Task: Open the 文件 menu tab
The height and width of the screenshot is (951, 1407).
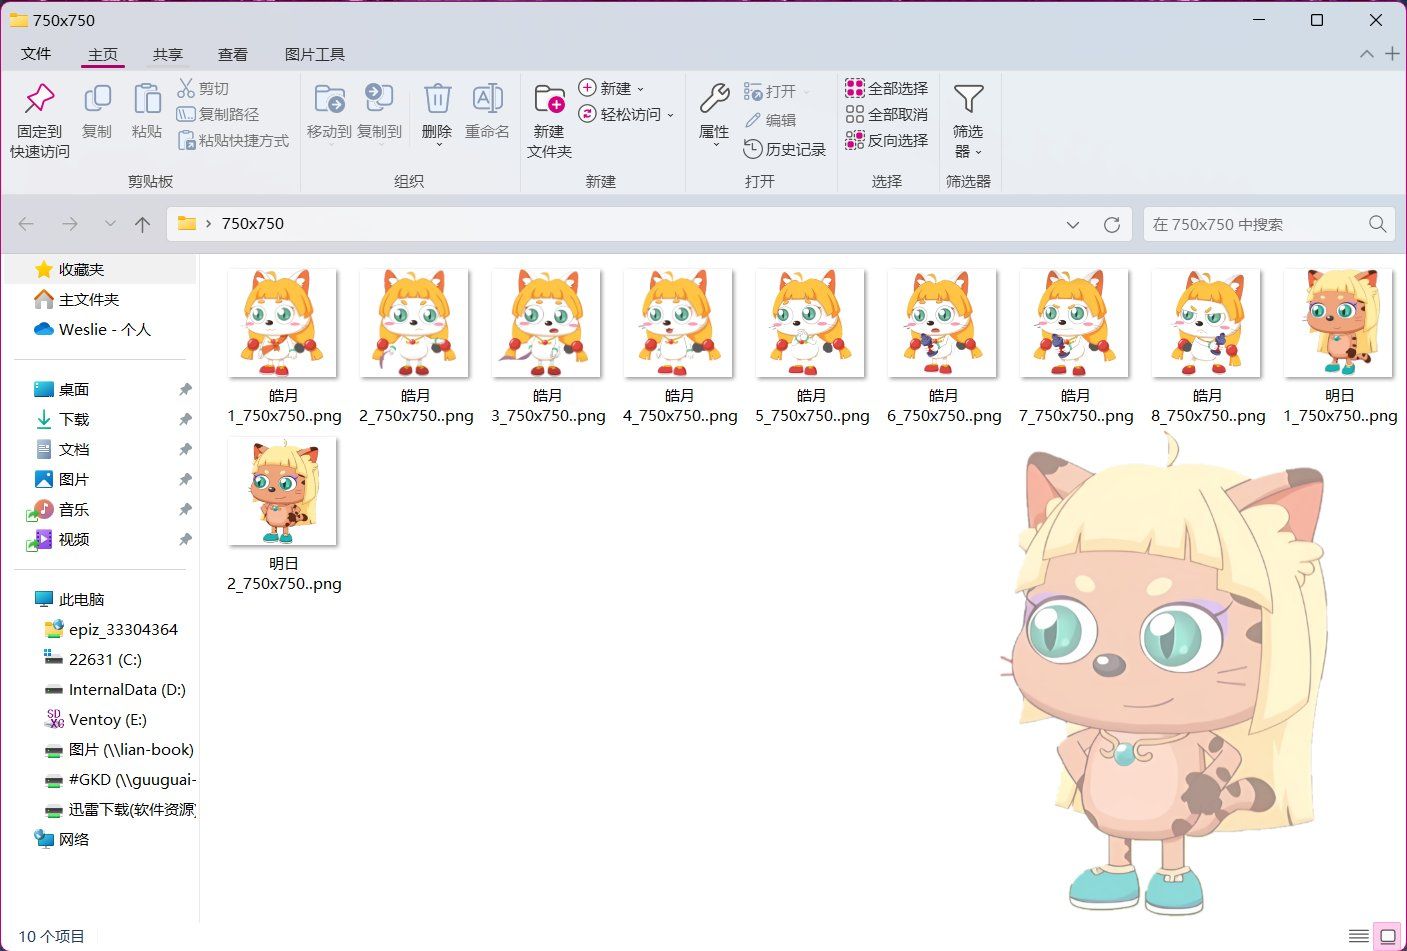Action: coord(36,54)
